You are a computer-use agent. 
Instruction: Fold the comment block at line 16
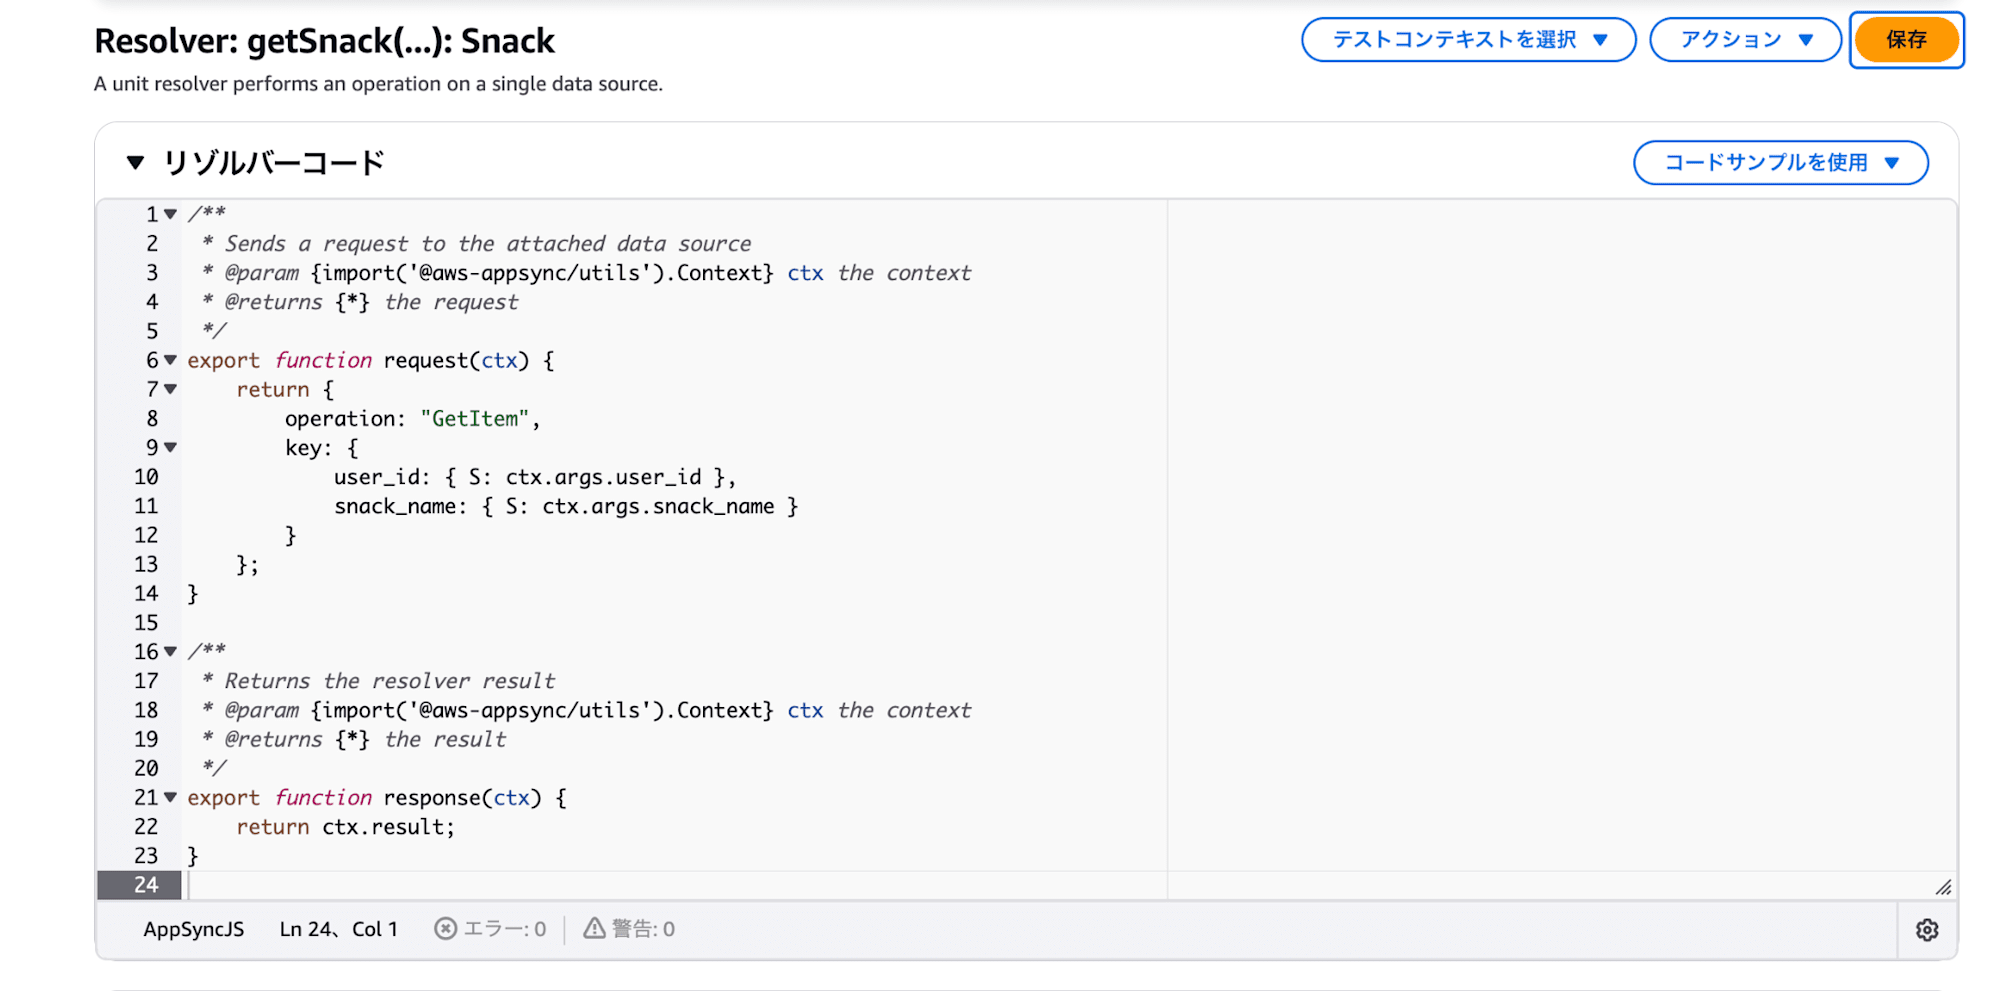coord(171,651)
